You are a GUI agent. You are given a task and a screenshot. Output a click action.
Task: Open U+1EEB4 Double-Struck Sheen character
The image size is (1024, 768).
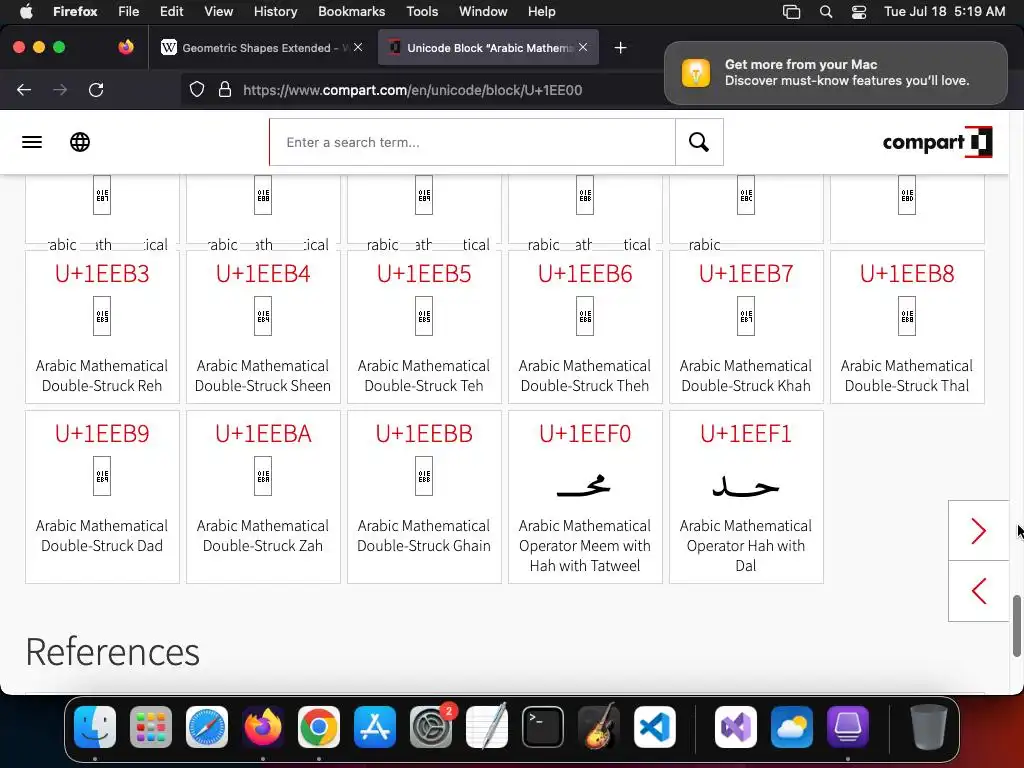pyautogui.click(x=263, y=327)
